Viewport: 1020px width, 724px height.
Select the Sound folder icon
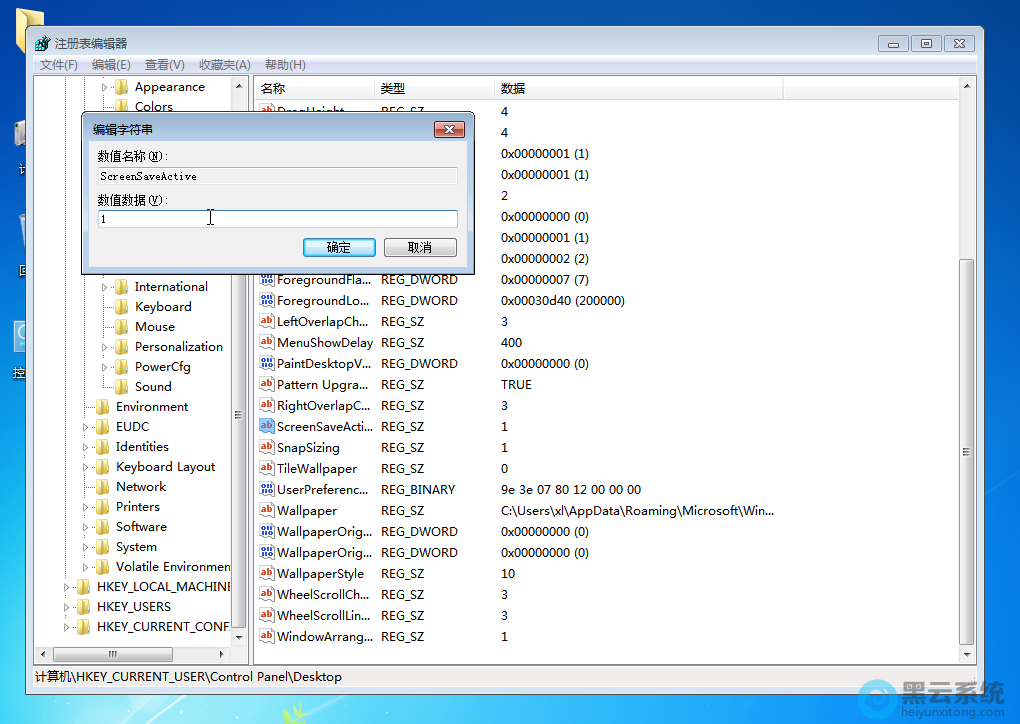(121, 387)
